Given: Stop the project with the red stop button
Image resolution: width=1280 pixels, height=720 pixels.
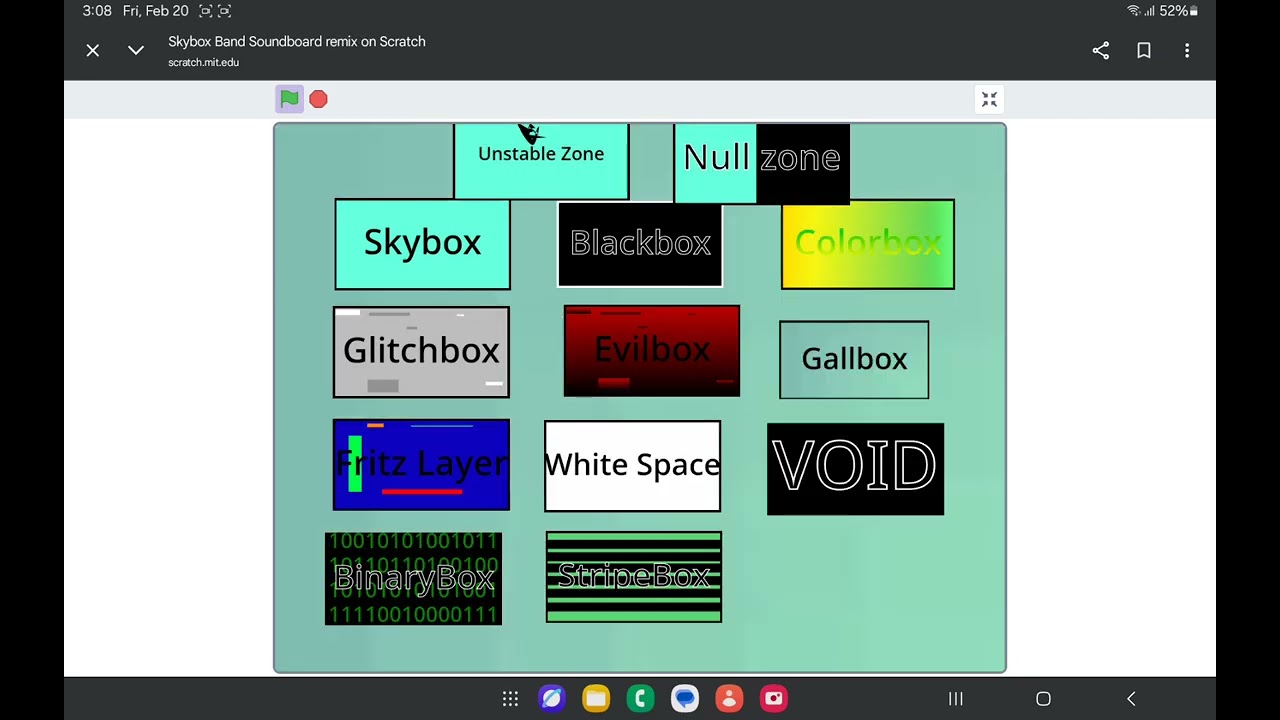Looking at the screenshot, I should [318, 99].
